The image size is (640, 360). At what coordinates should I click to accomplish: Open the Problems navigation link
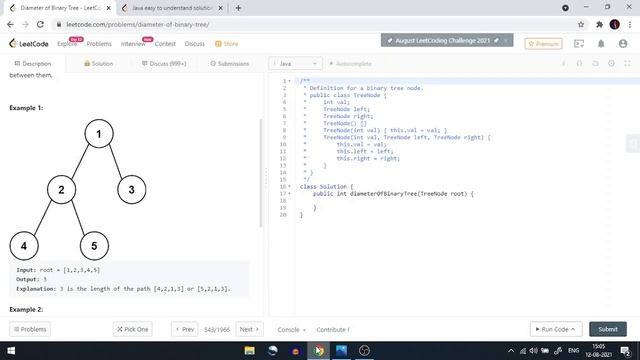(x=99, y=44)
